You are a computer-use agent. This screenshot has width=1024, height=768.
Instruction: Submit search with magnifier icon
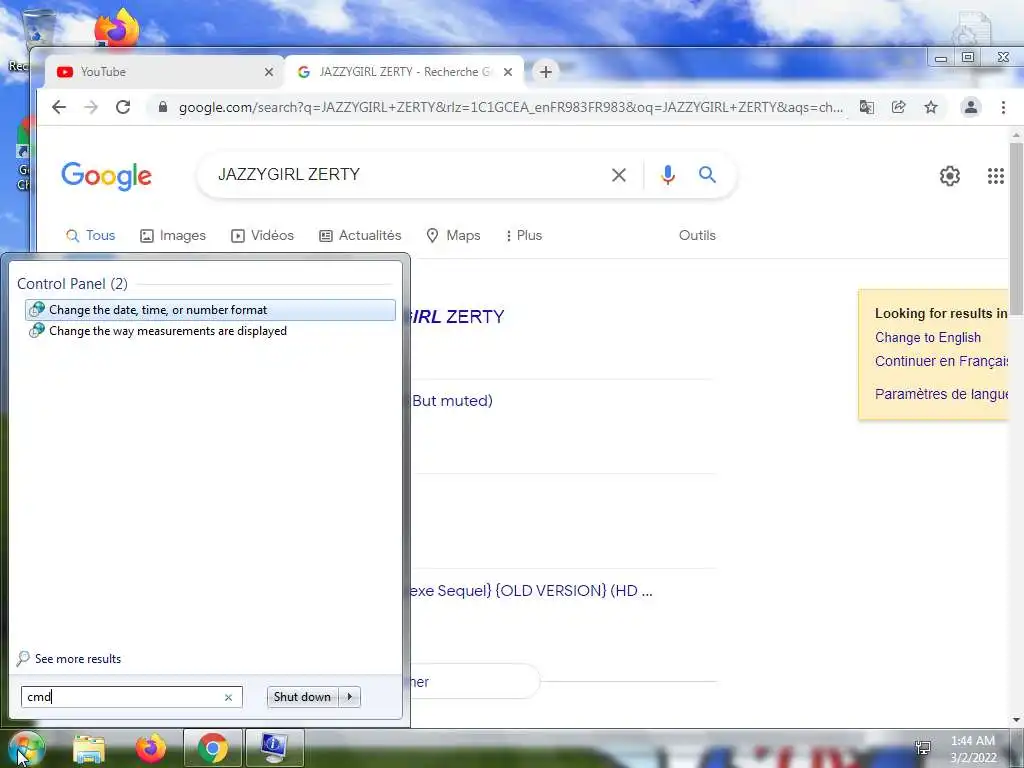tap(707, 174)
